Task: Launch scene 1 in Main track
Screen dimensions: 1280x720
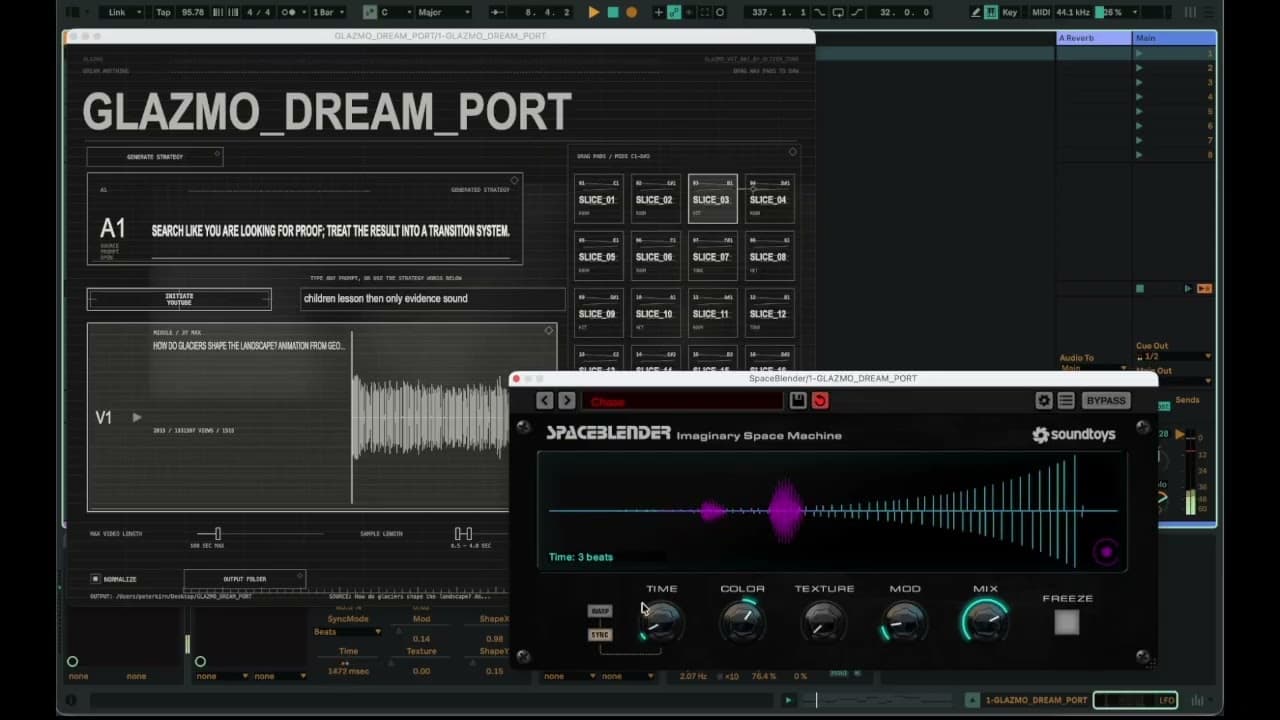Action: tap(1138, 53)
